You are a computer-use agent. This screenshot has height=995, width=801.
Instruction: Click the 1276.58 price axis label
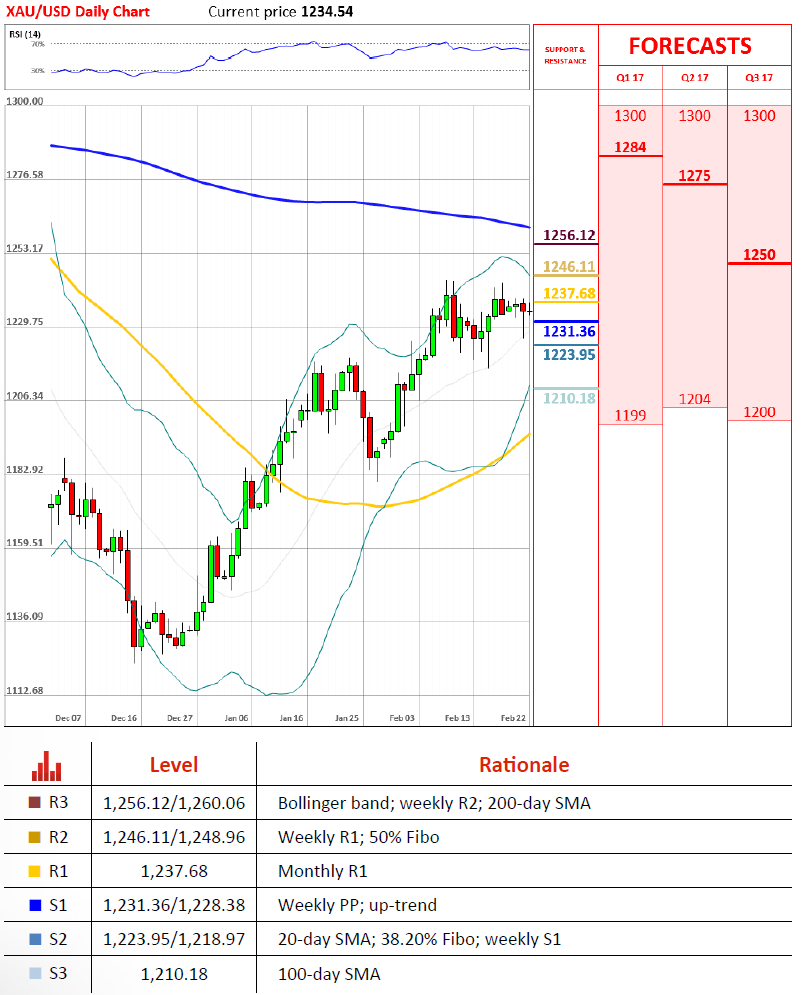[25, 175]
